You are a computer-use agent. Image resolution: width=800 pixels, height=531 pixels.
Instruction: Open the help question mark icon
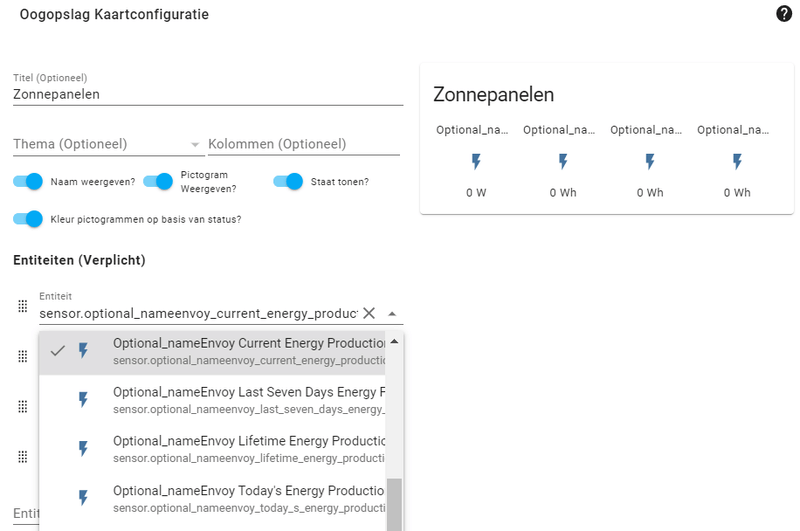(x=784, y=13)
